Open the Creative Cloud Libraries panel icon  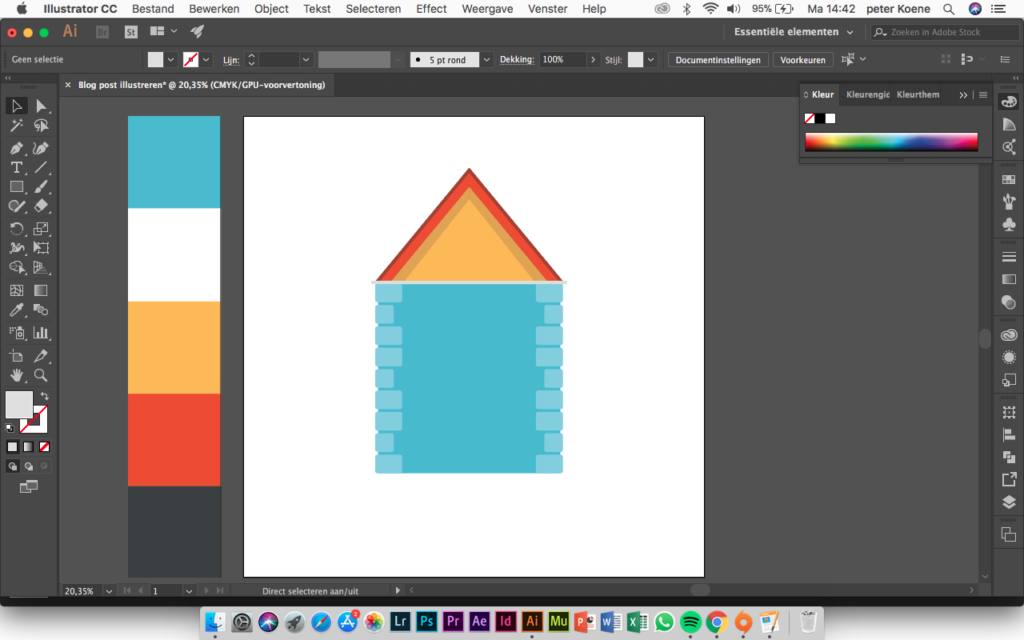pos(1009,335)
